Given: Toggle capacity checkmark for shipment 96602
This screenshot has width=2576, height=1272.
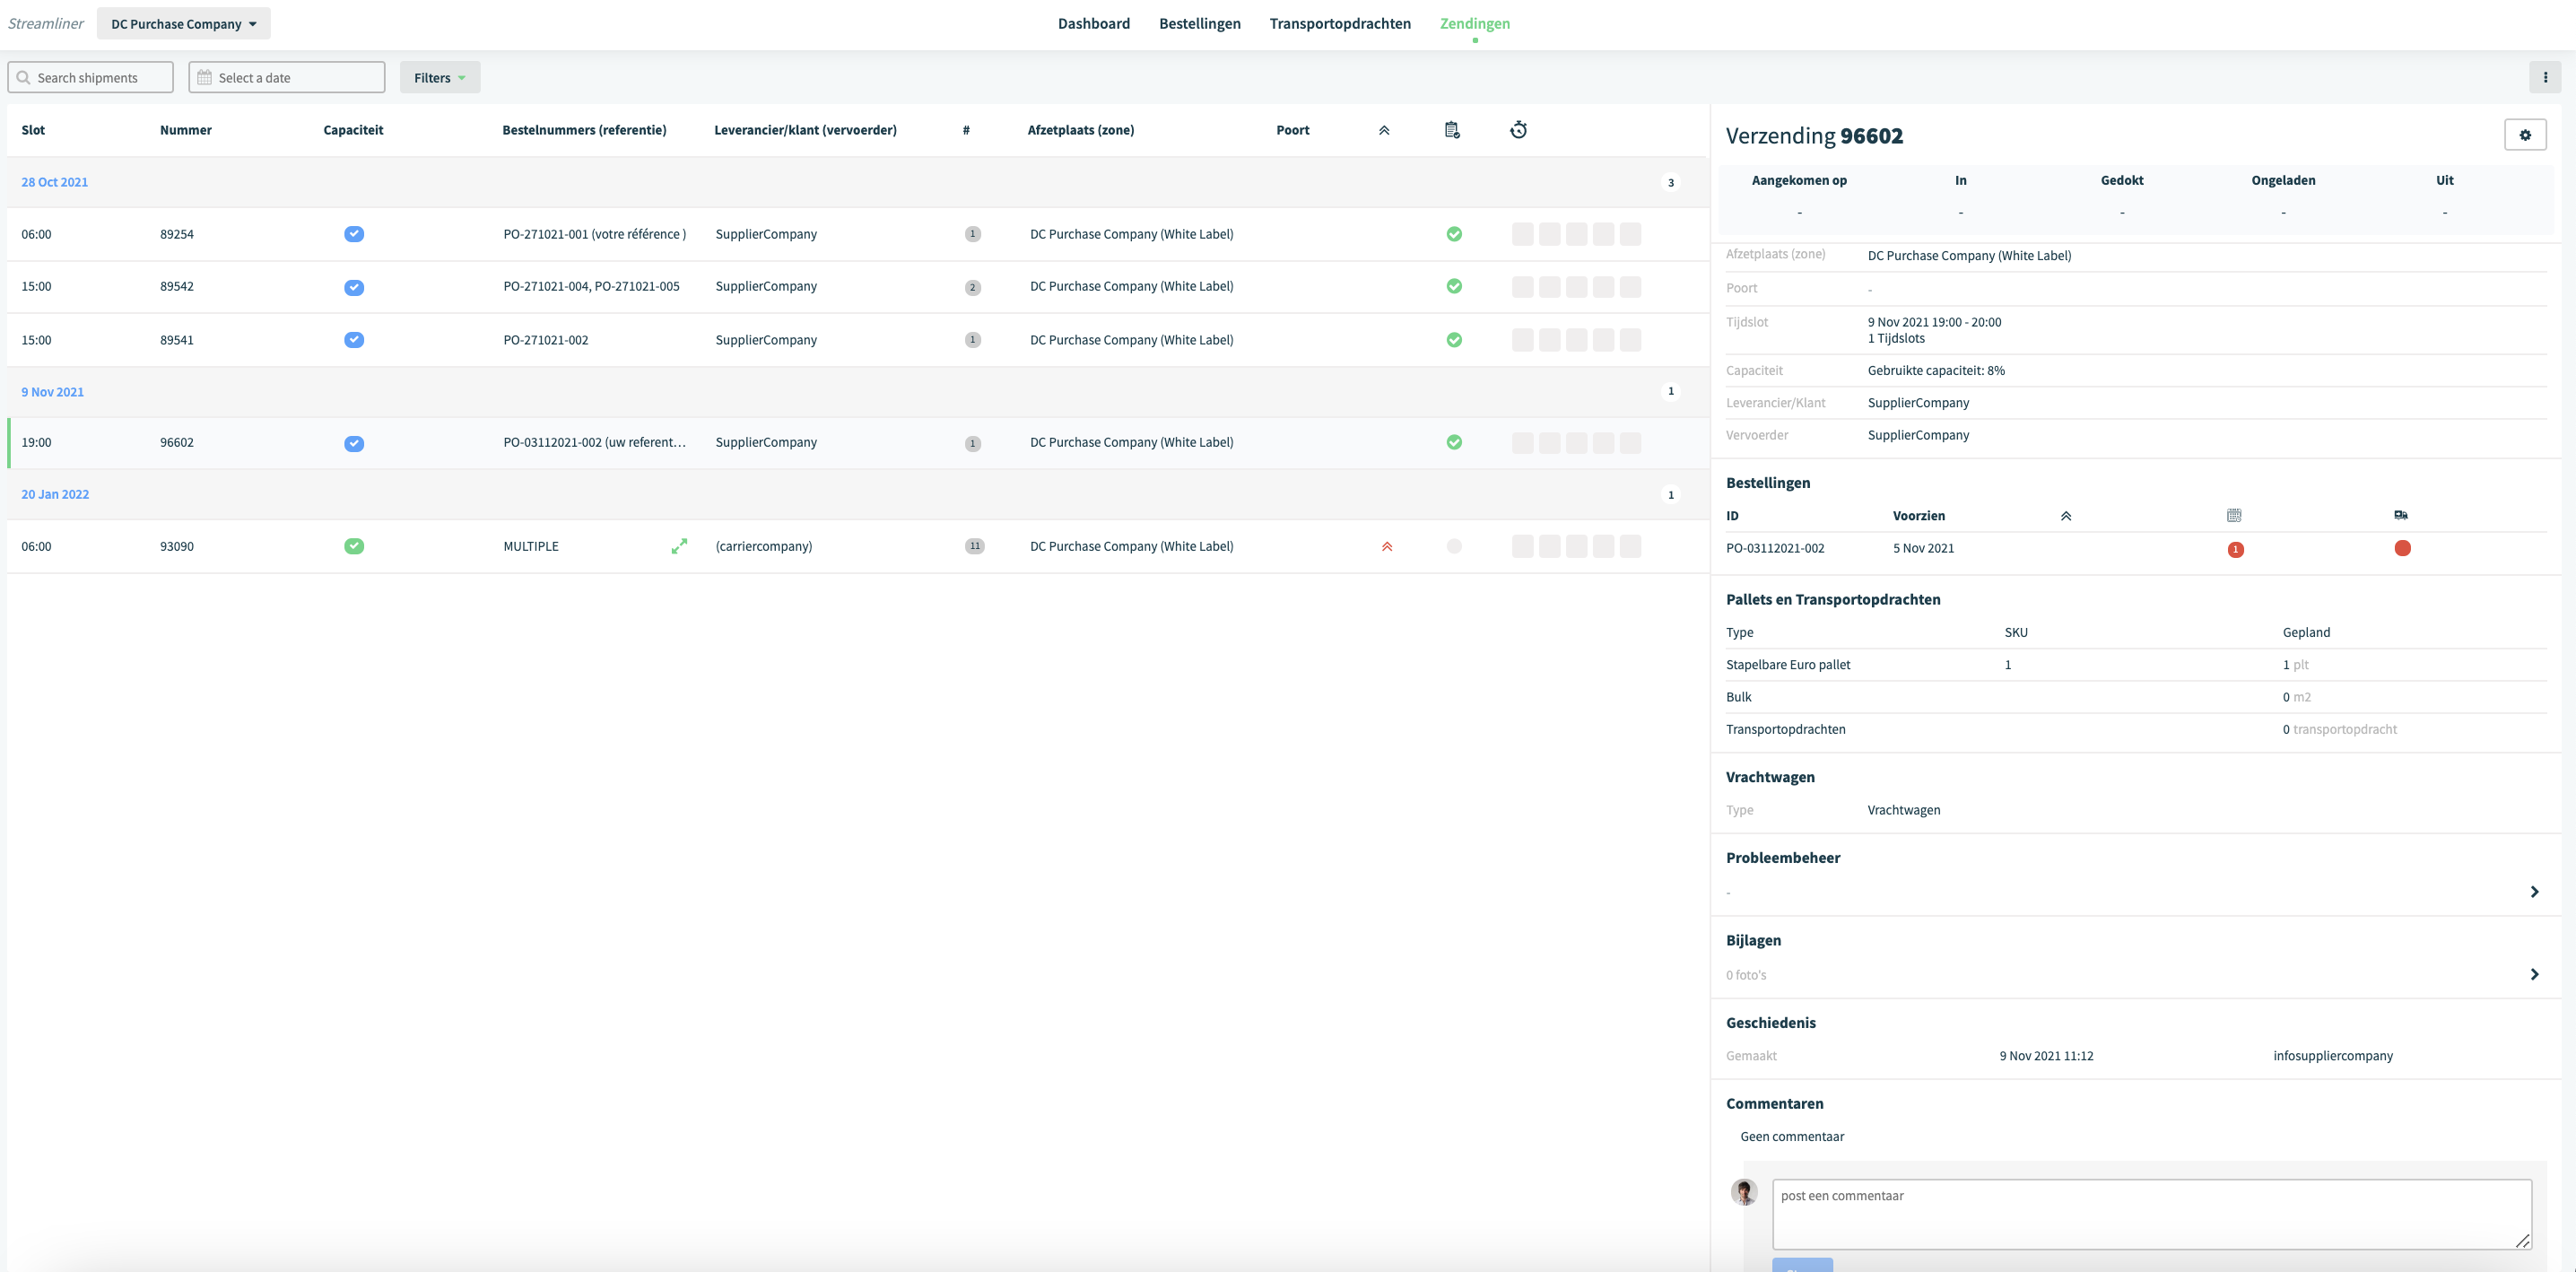Looking at the screenshot, I should [x=354, y=443].
